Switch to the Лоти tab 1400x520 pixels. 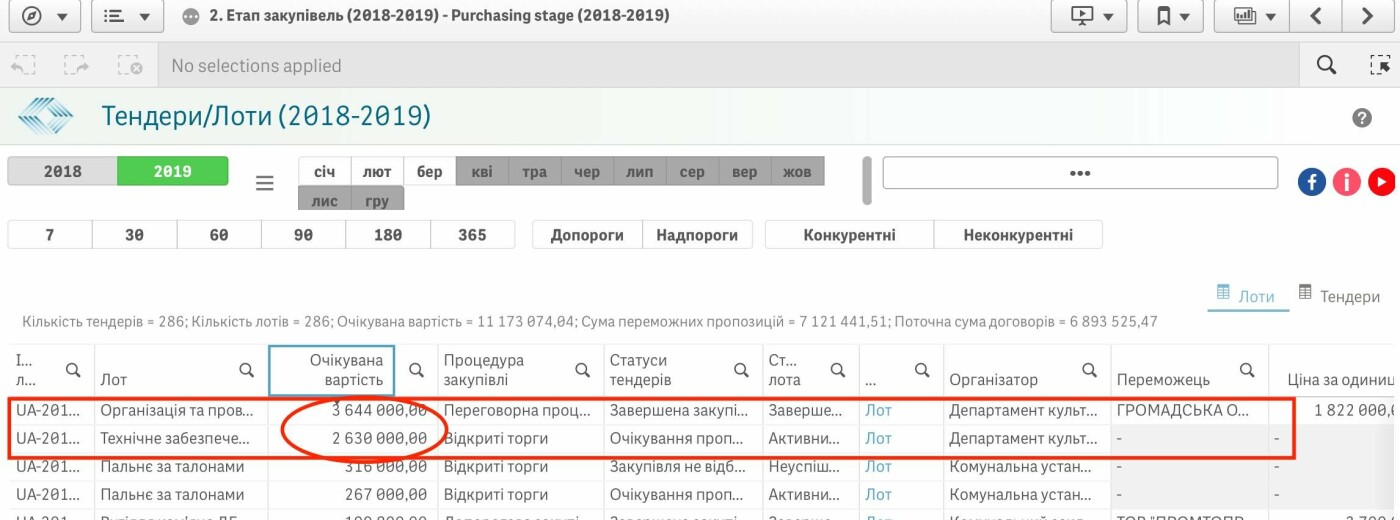click(x=1246, y=295)
